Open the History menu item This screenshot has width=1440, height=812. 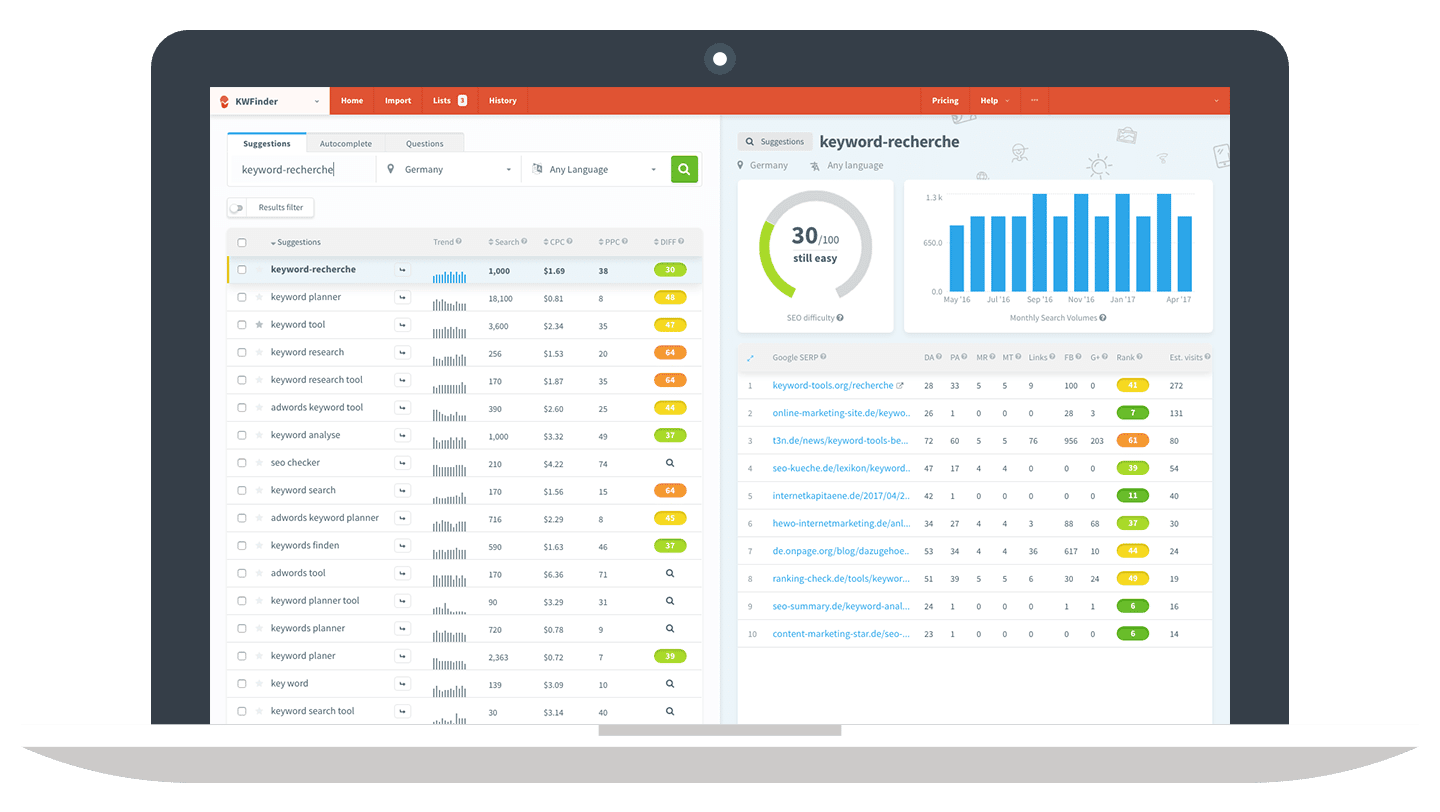pos(503,101)
